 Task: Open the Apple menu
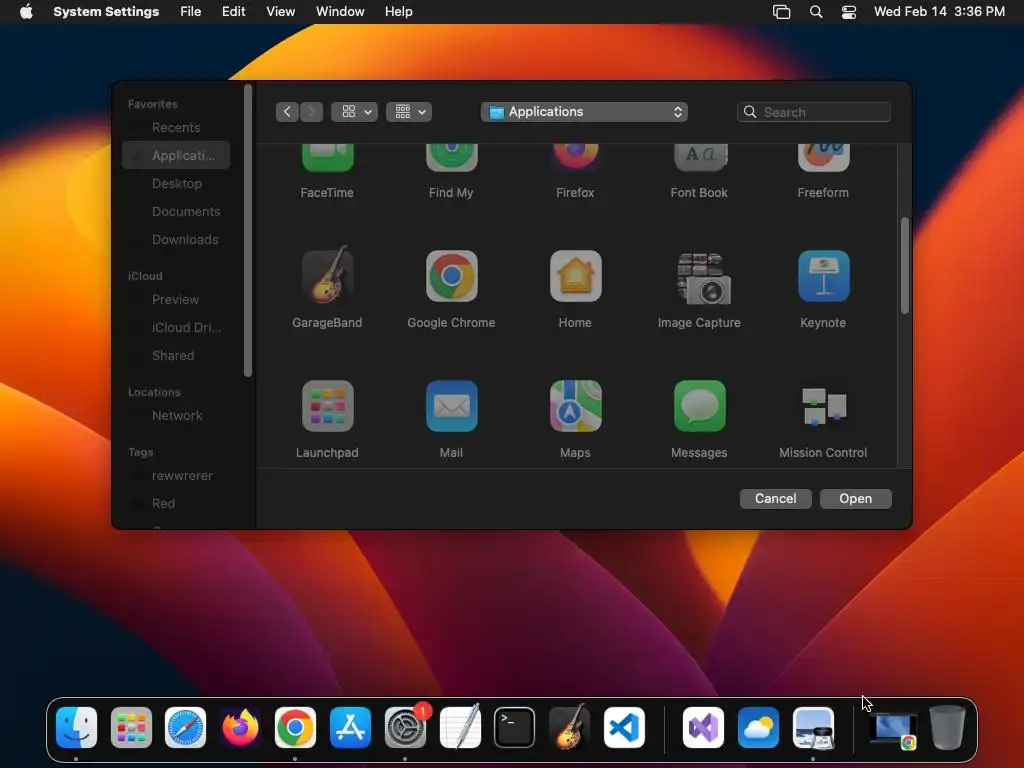(x=26, y=12)
